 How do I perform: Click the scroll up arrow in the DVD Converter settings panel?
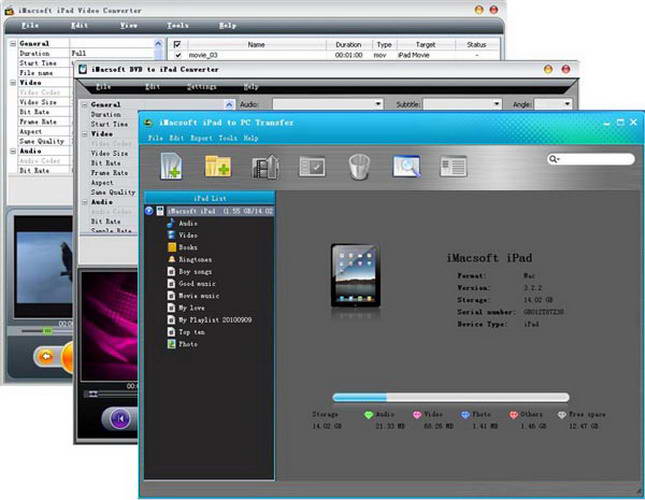click(x=229, y=105)
